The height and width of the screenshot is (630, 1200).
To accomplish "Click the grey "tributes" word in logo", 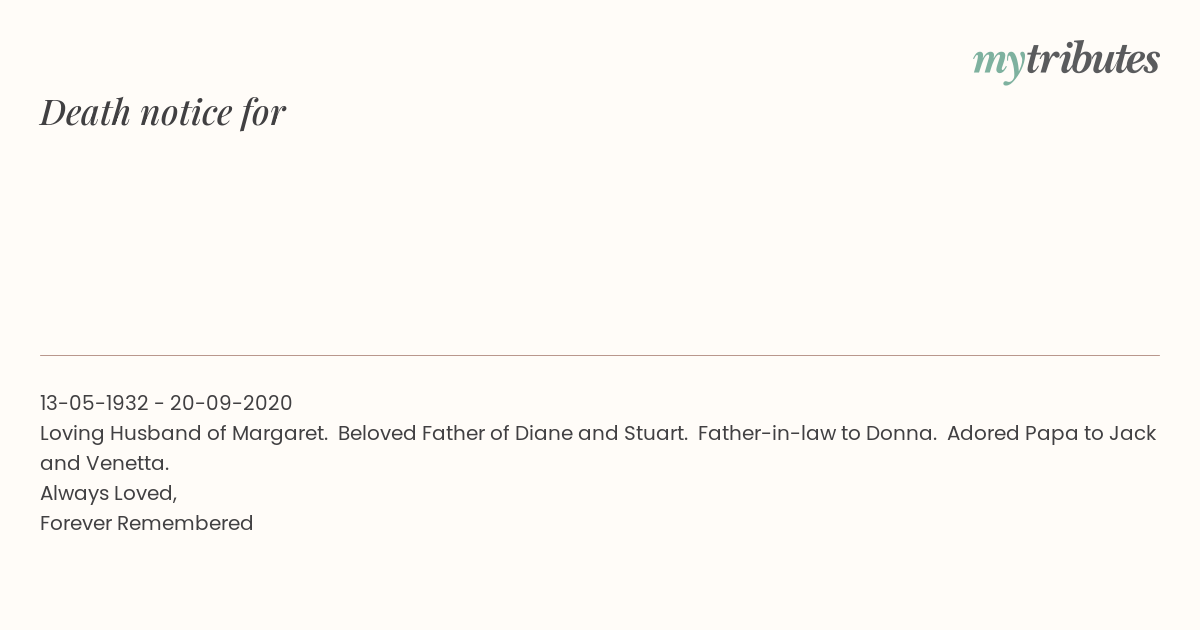I will pos(1093,59).
